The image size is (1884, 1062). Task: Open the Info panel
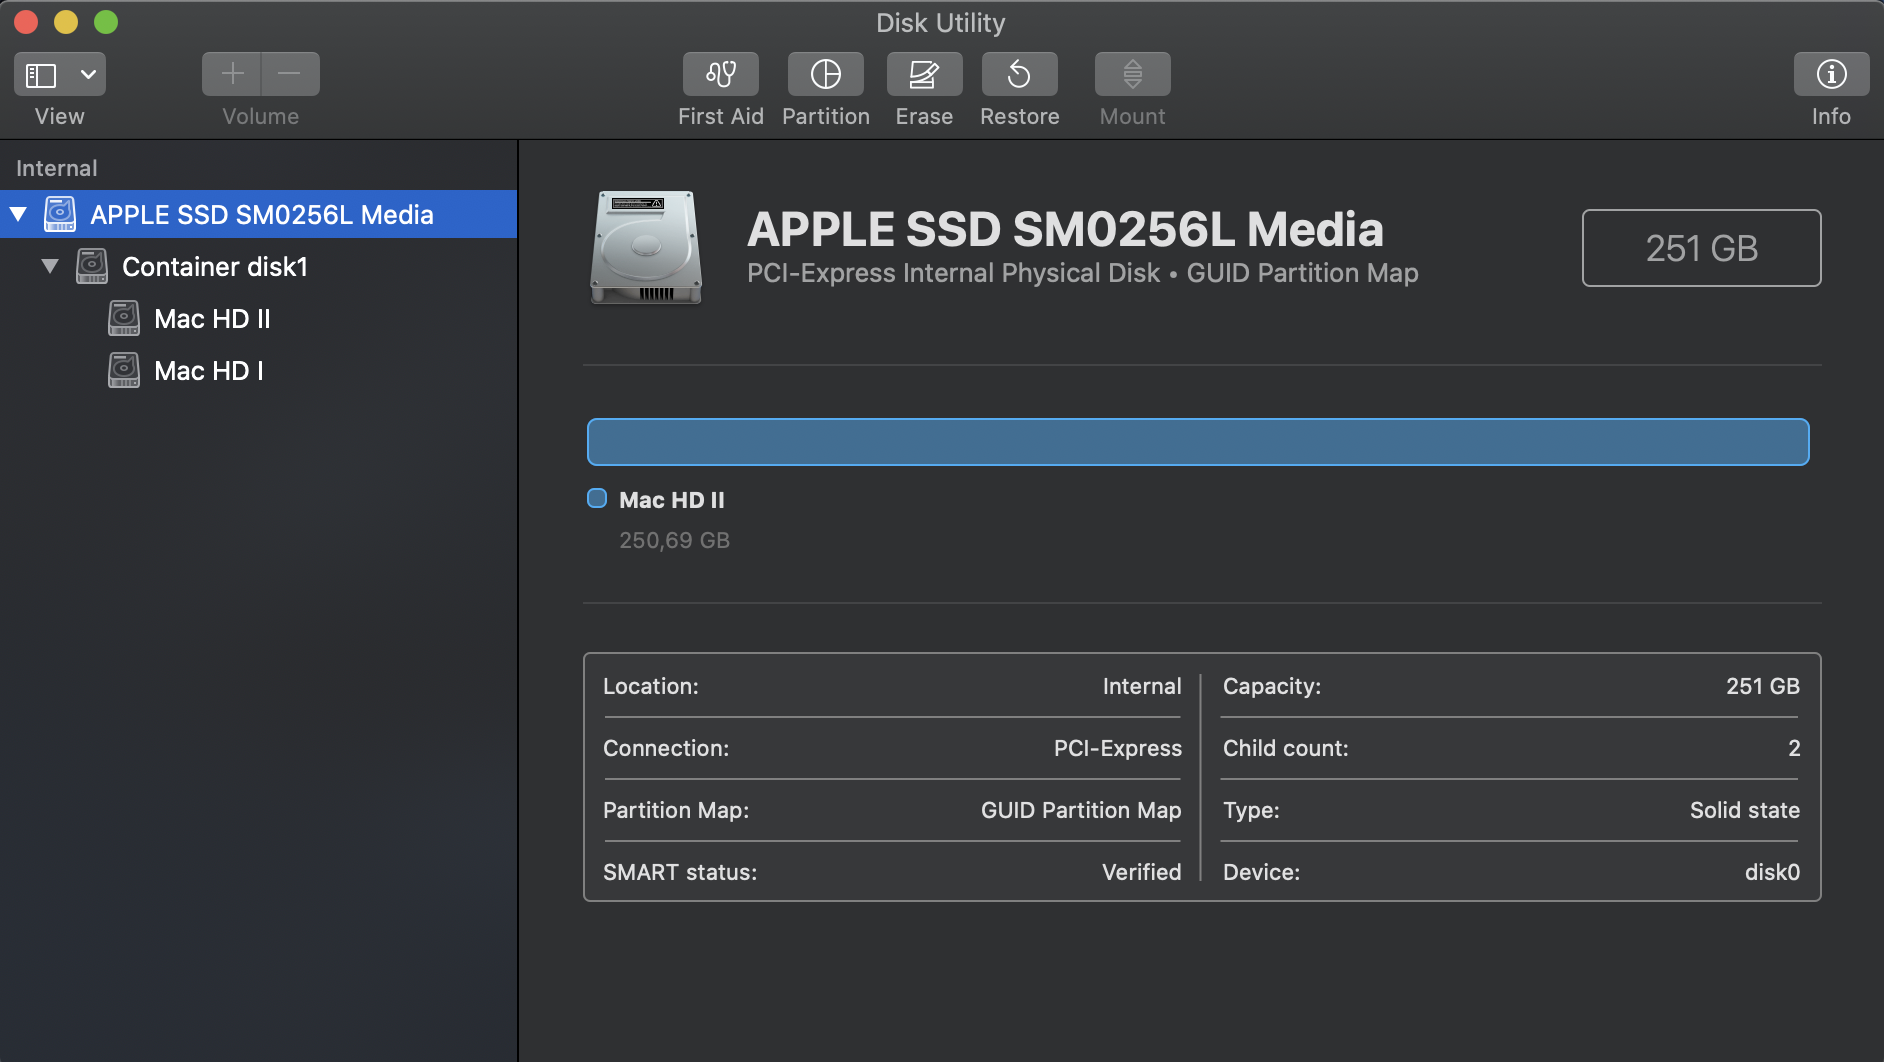point(1831,74)
